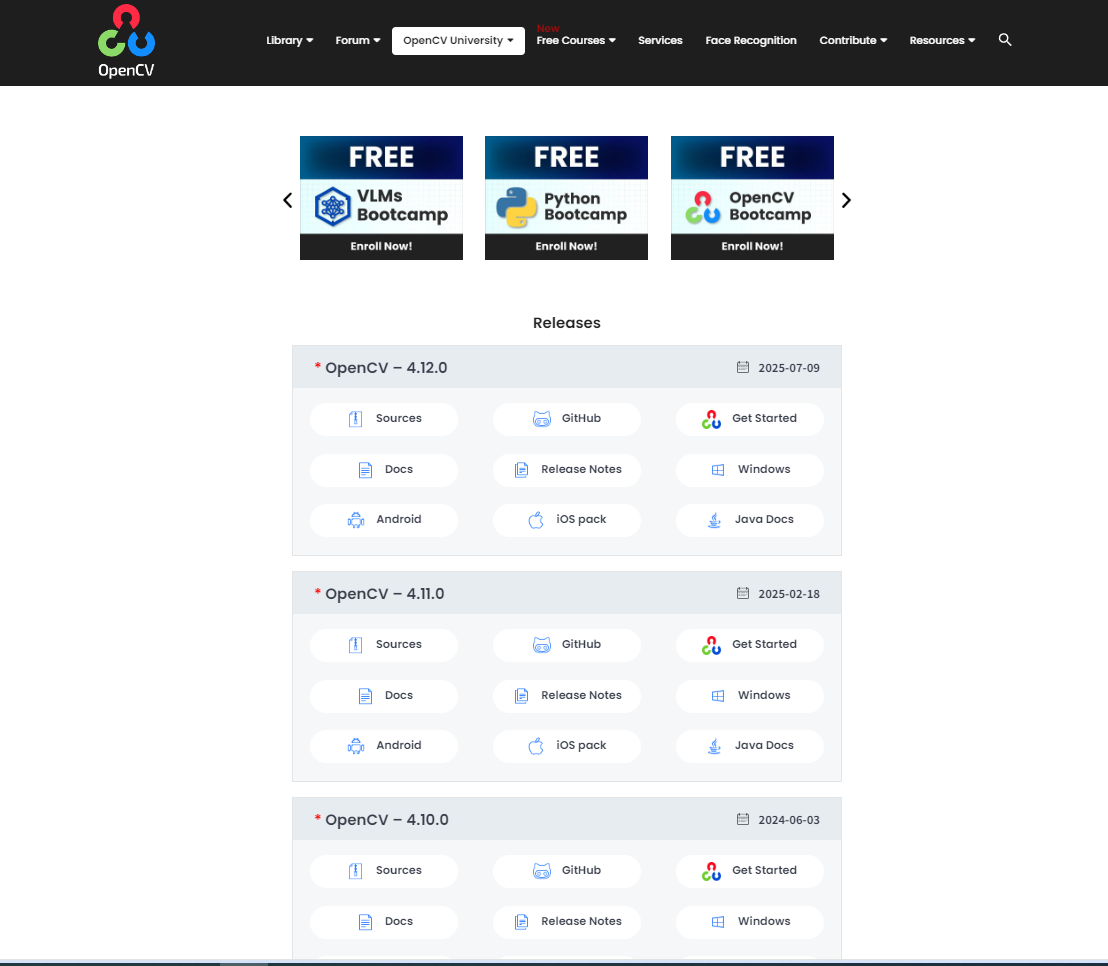Go to previous carousel slide arrow

[x=288, y=200]
